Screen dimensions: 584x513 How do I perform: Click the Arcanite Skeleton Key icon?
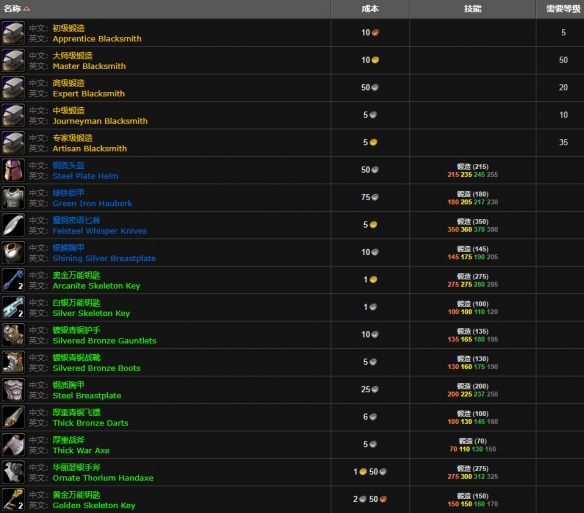click(13, 280)
